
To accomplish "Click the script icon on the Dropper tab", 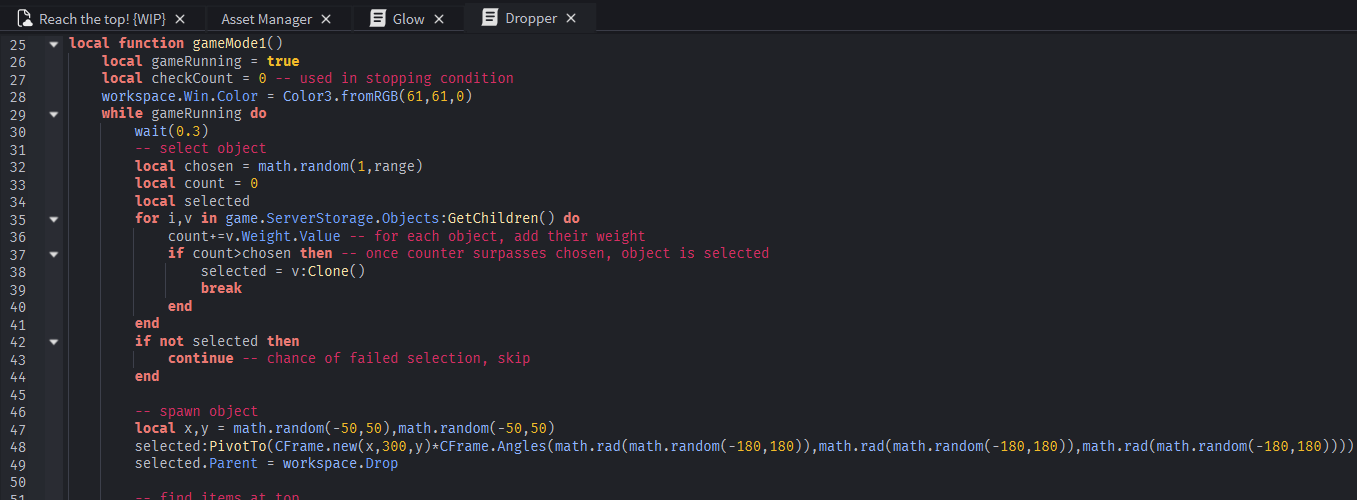I will click(x=489, y=18).
